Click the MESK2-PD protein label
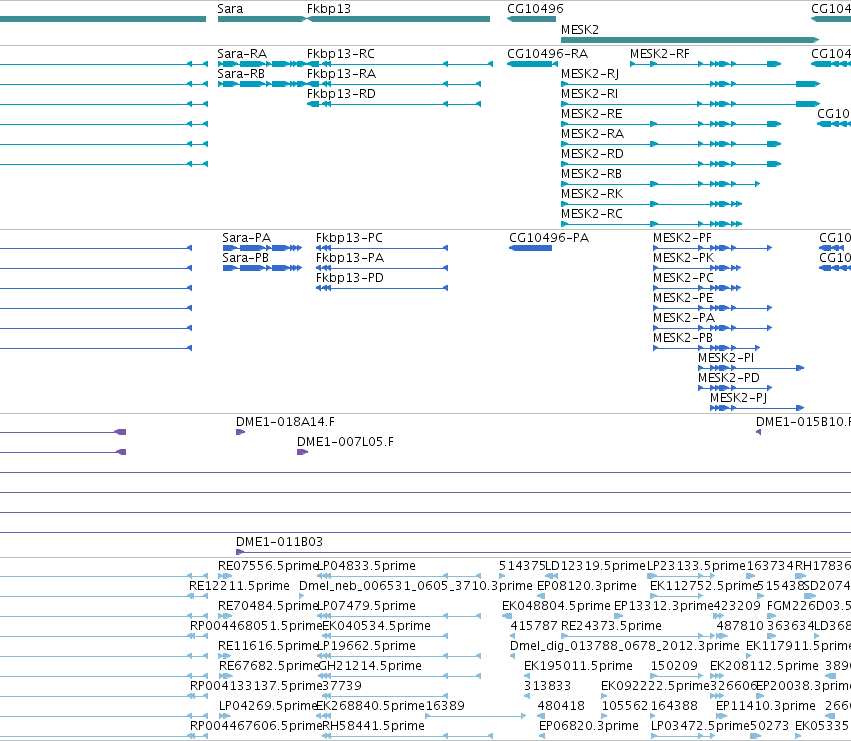 (729, 378)
